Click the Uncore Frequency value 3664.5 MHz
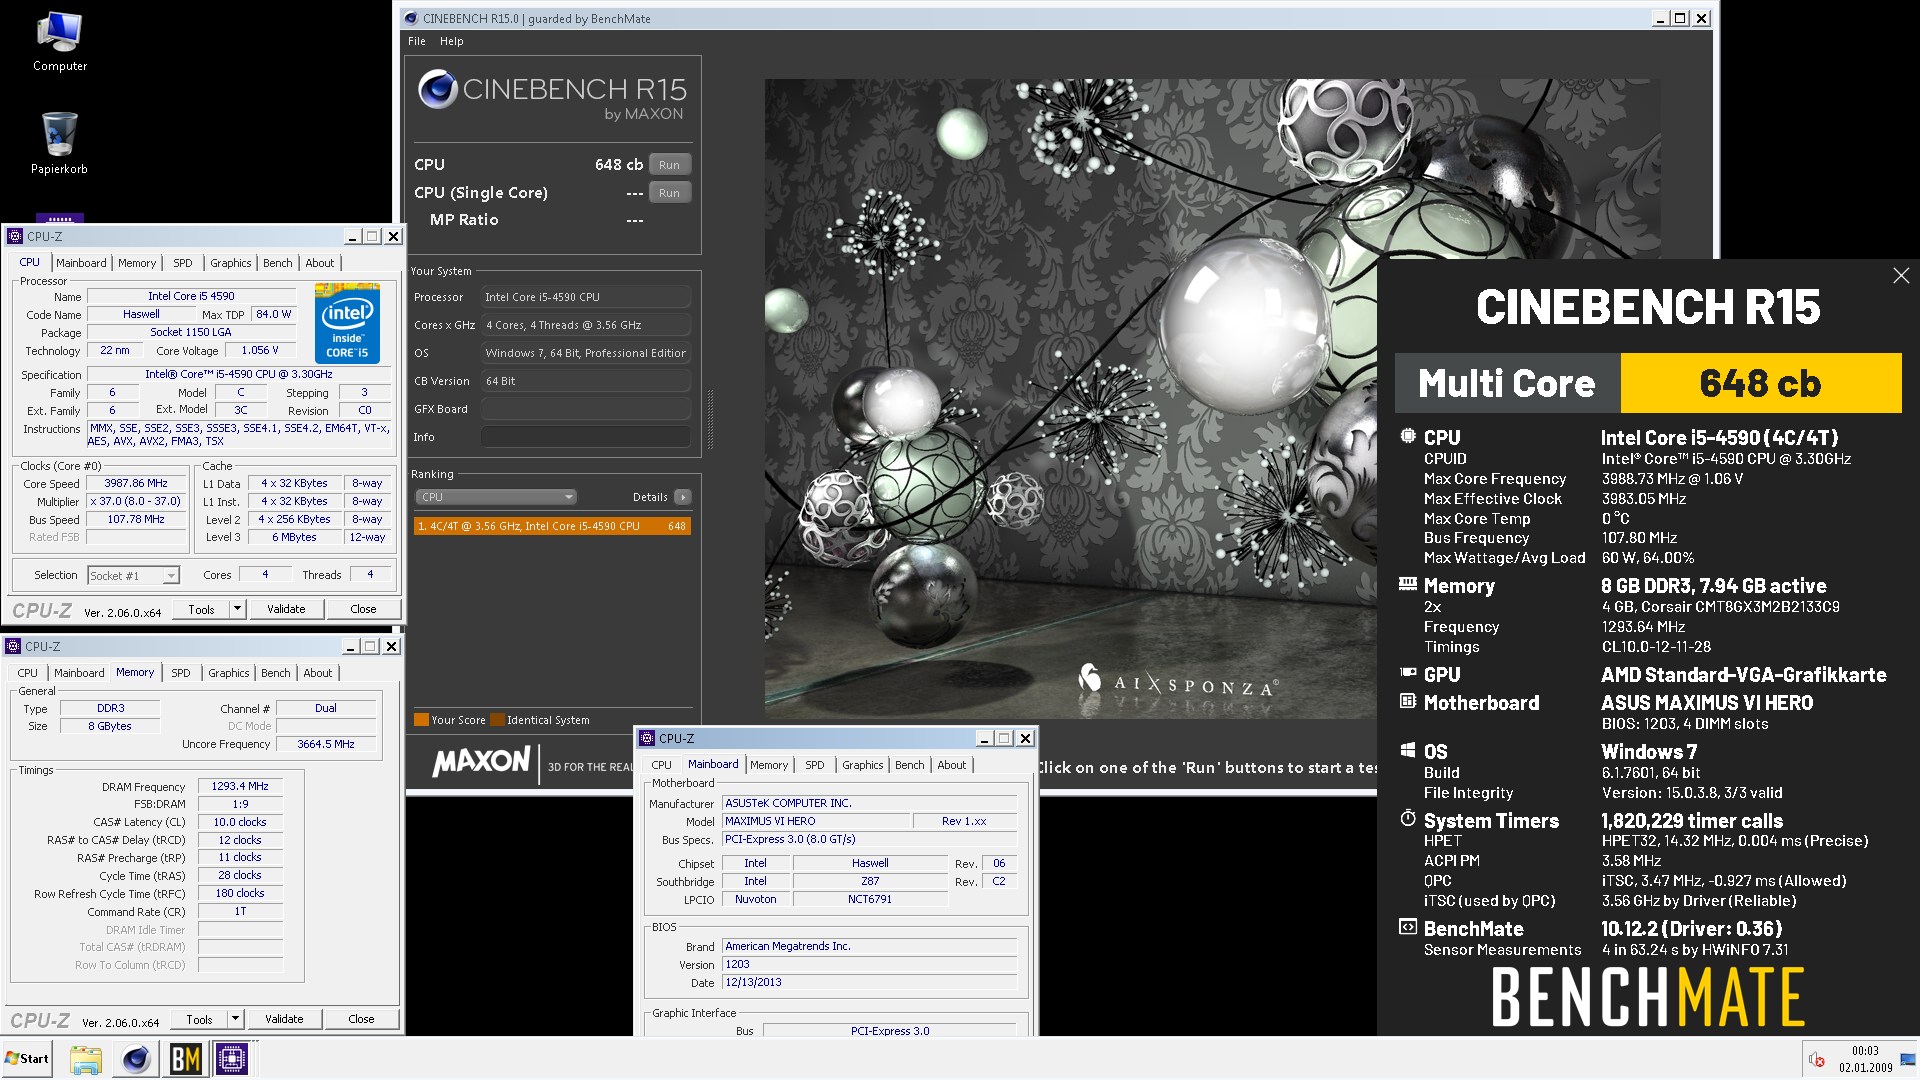This screenshot has height=1080, width=1920. (x=326, y=744)
